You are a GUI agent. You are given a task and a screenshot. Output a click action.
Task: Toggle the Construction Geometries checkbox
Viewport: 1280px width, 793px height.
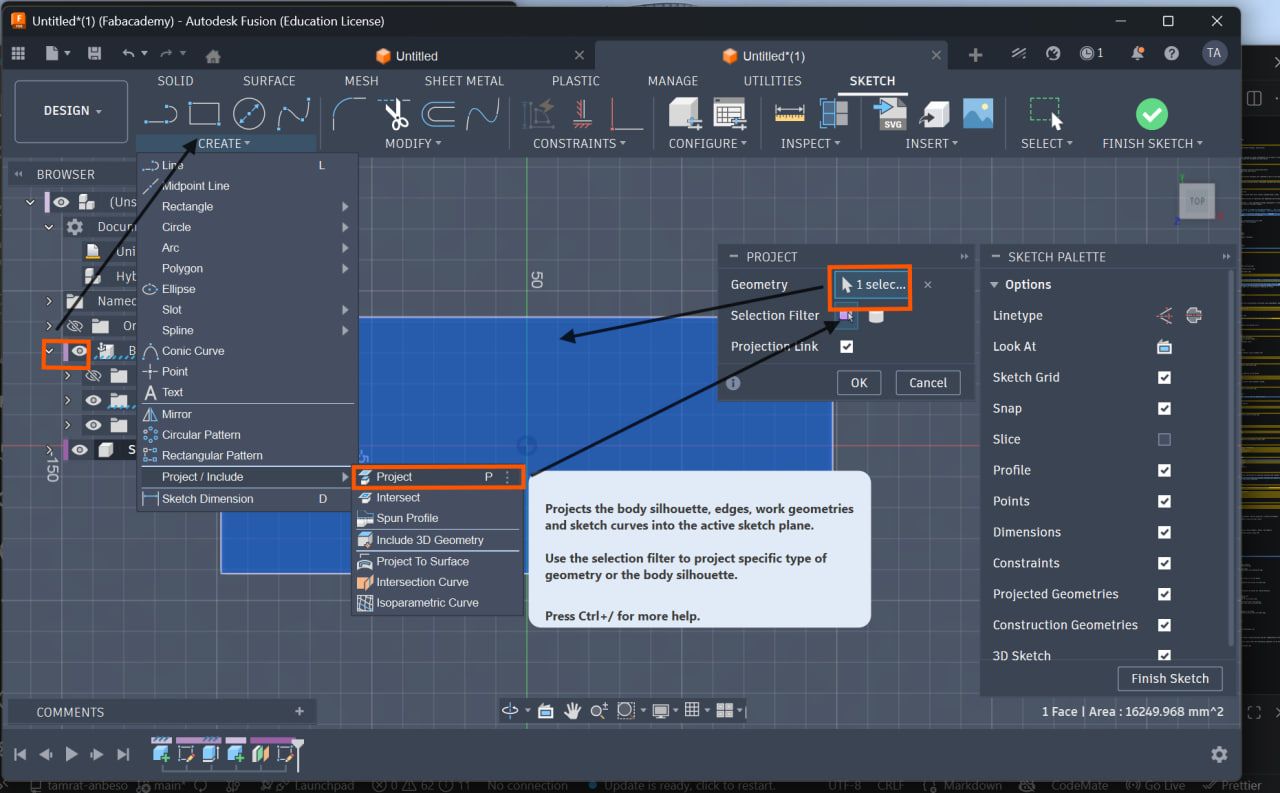pyautogui.click(x=1164, y=626)
